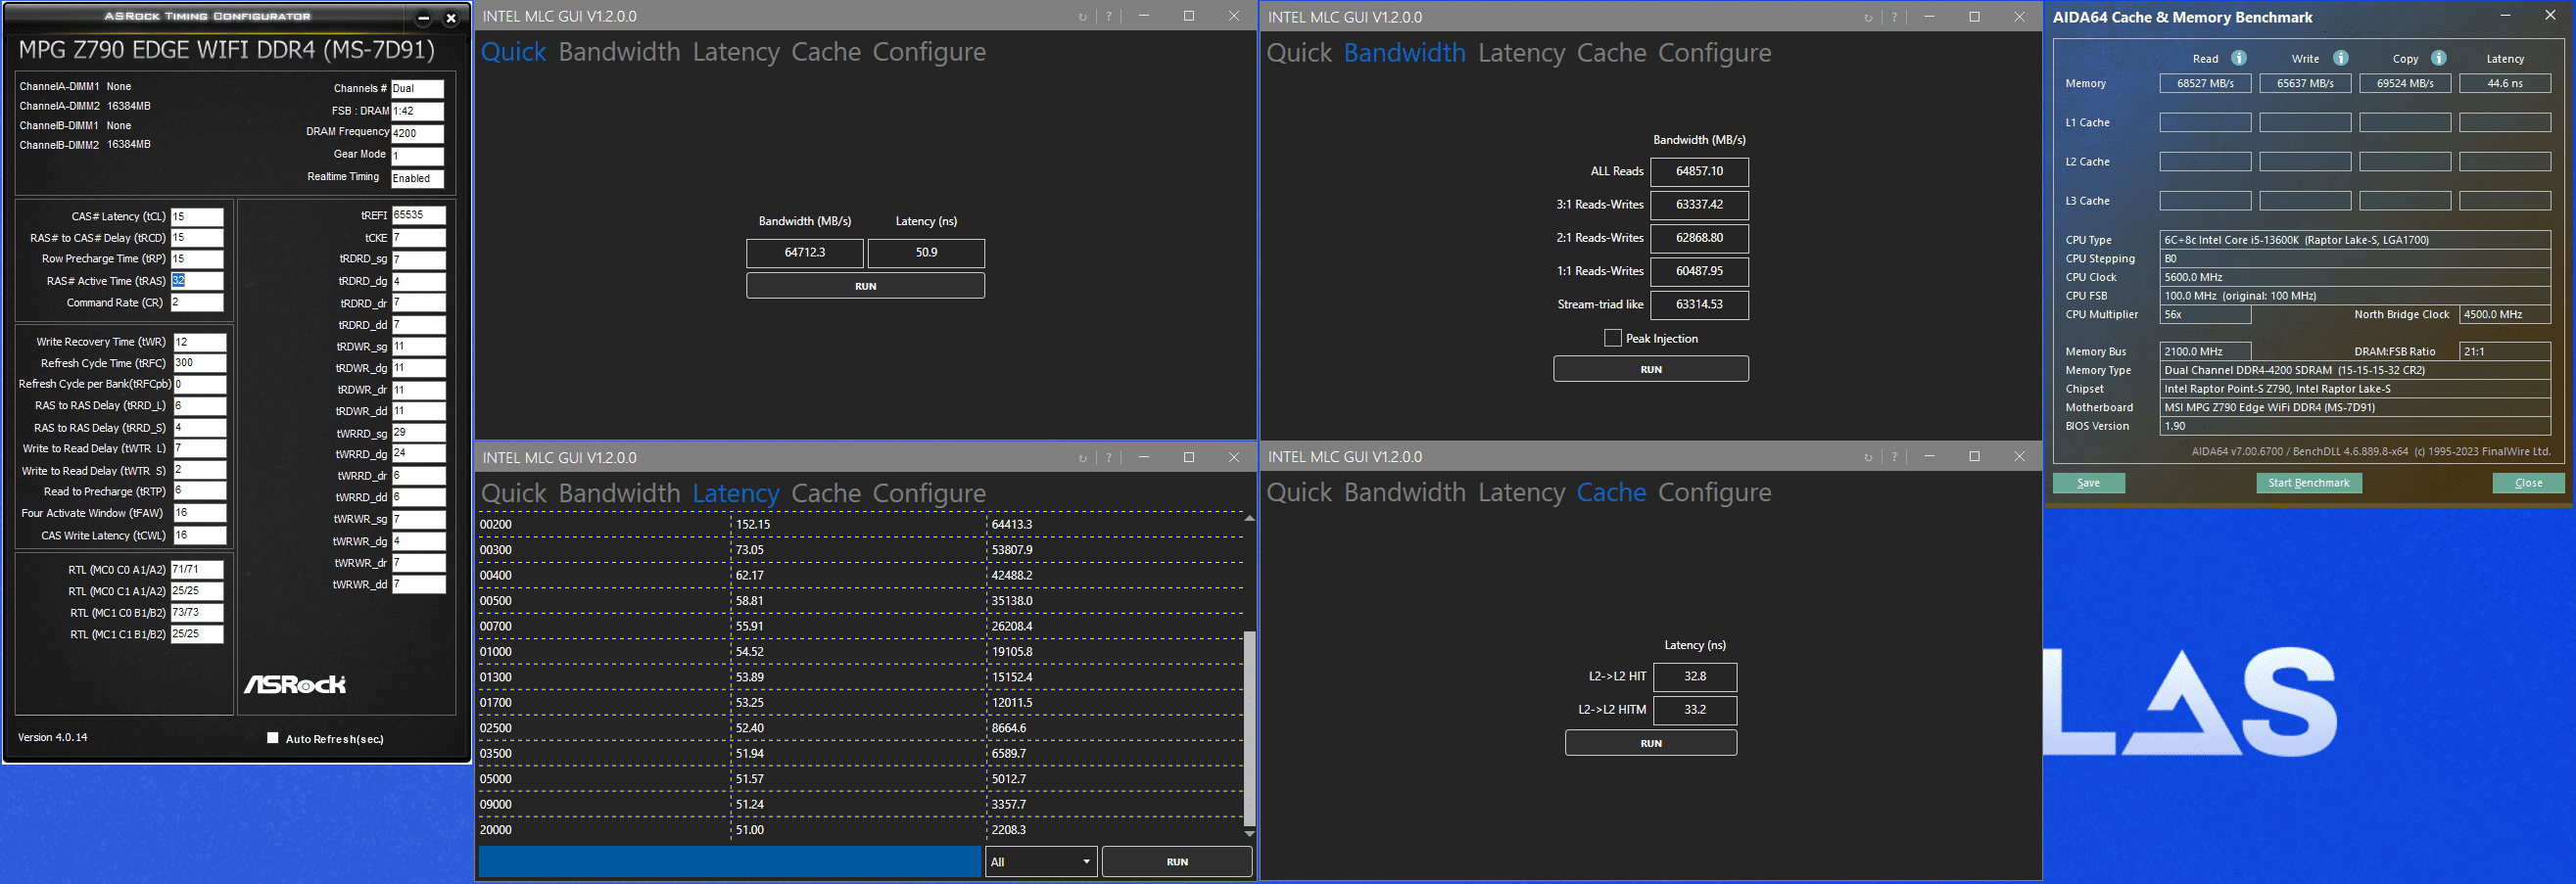Close the ASRock Timing Configurator window
Image resolution: width=2576 pixels, height=884 pixels.
tap(451, 18)
